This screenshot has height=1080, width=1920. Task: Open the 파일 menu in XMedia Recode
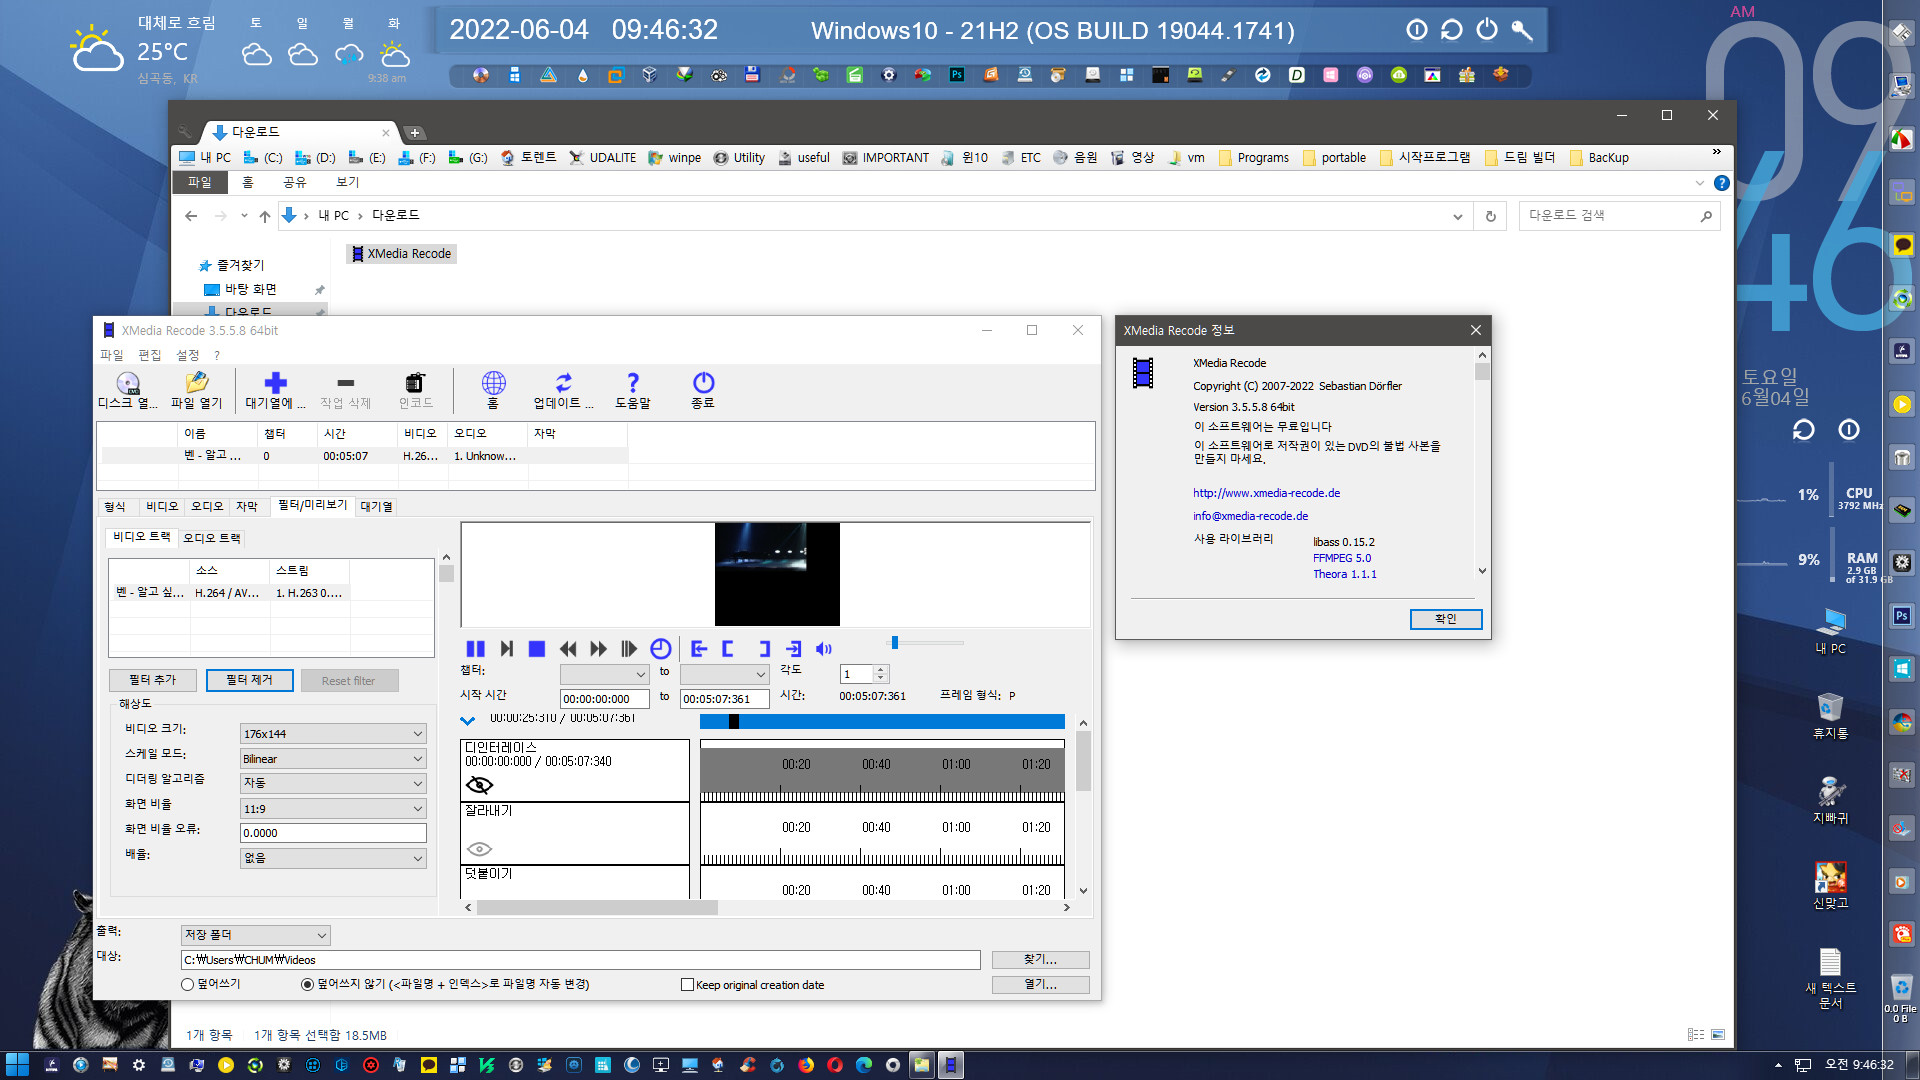coord(111,355)
